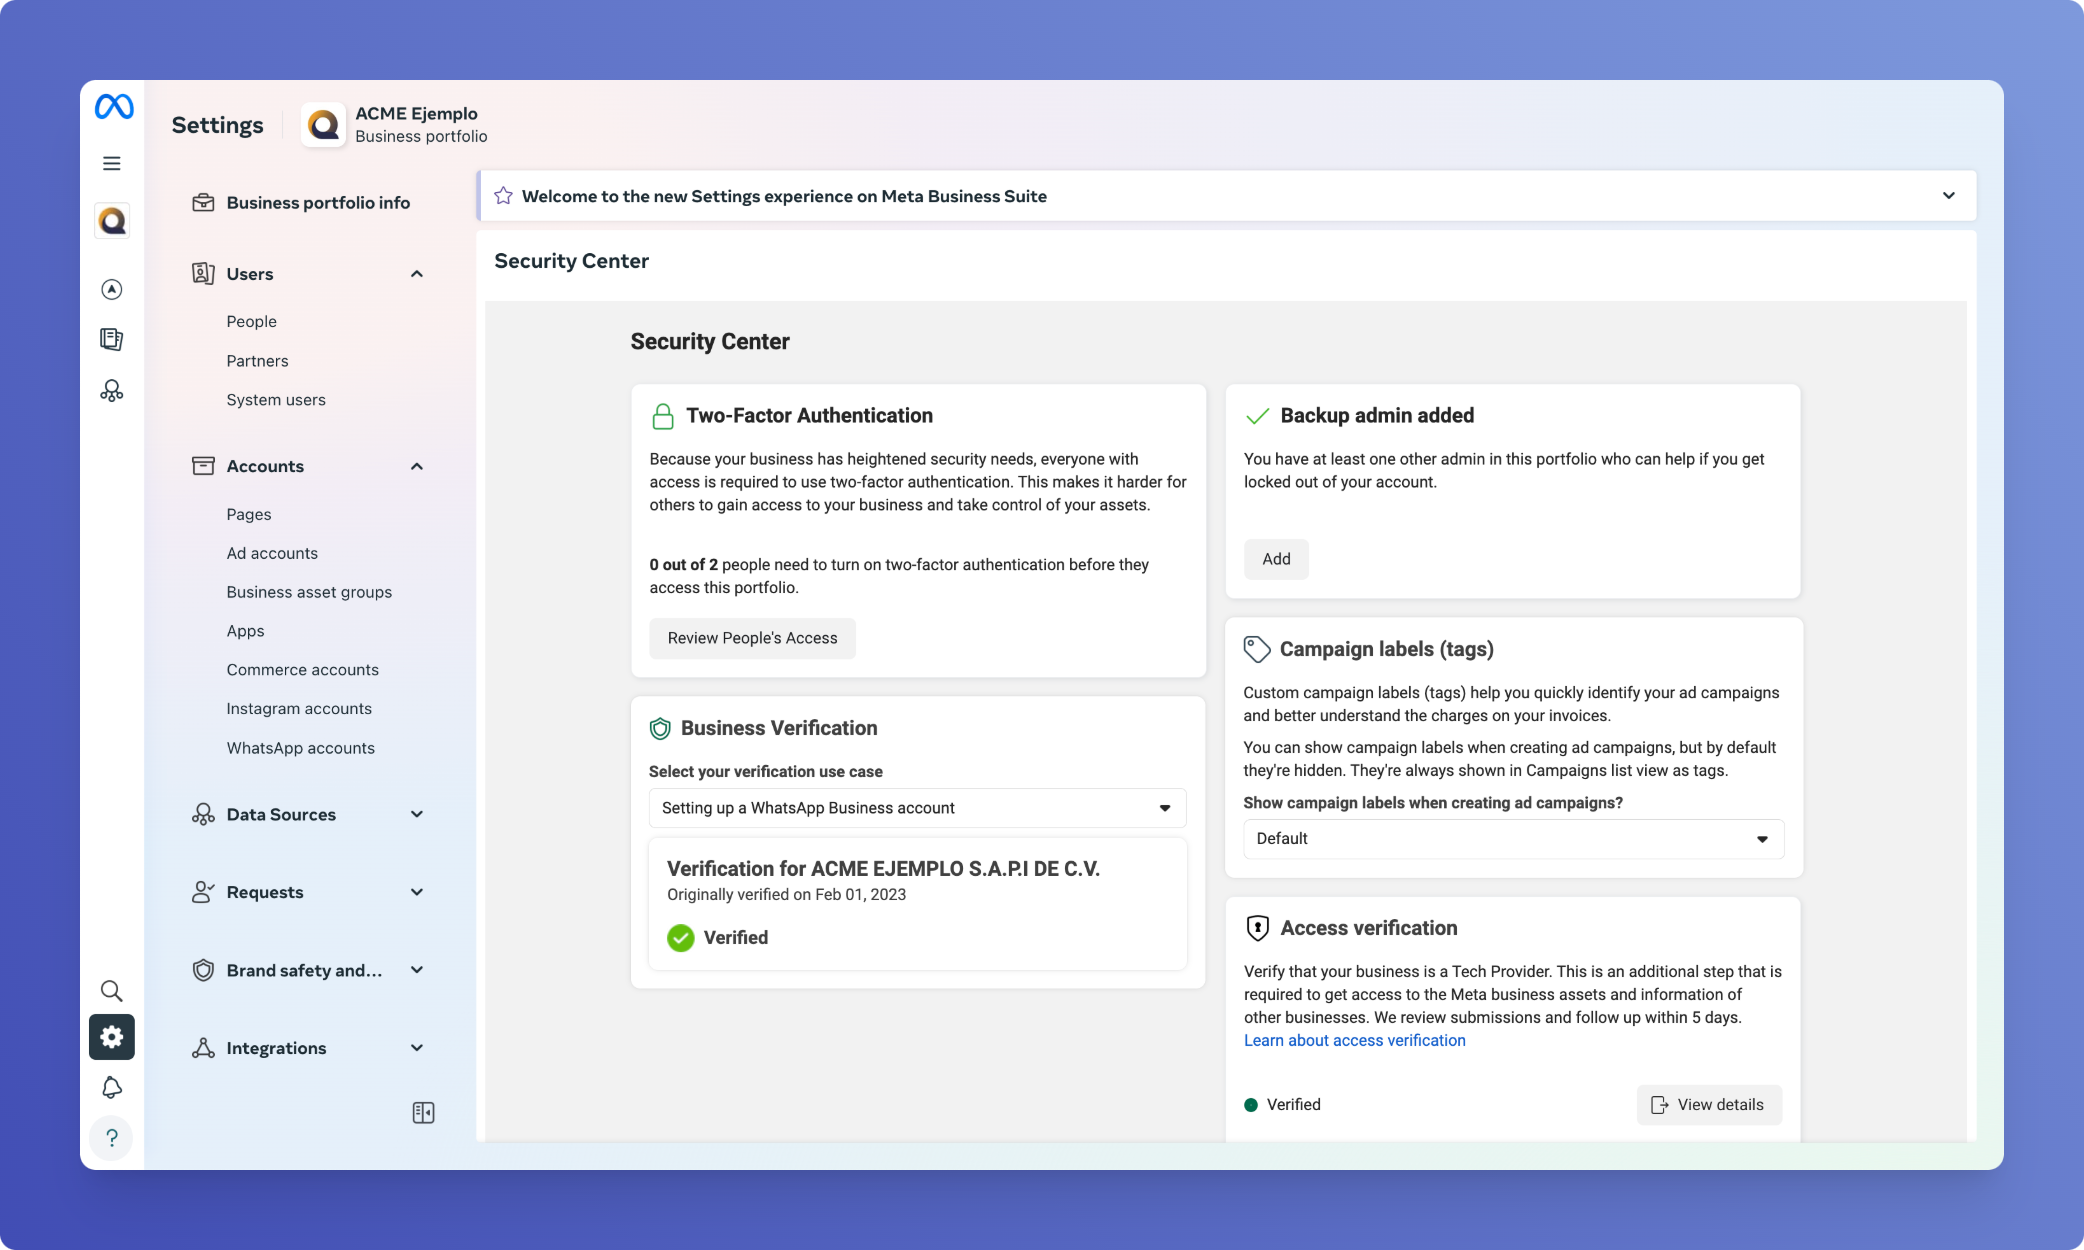The width and height of the screenshot is (2084, 1250).
Task: Click the View details button
Action: coord(1708,1105)
